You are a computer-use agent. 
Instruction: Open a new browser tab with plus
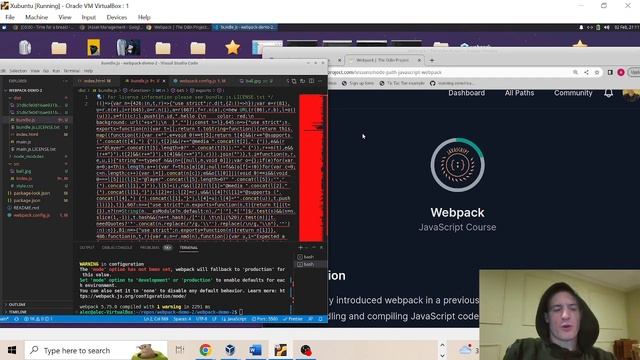[432, 60]
